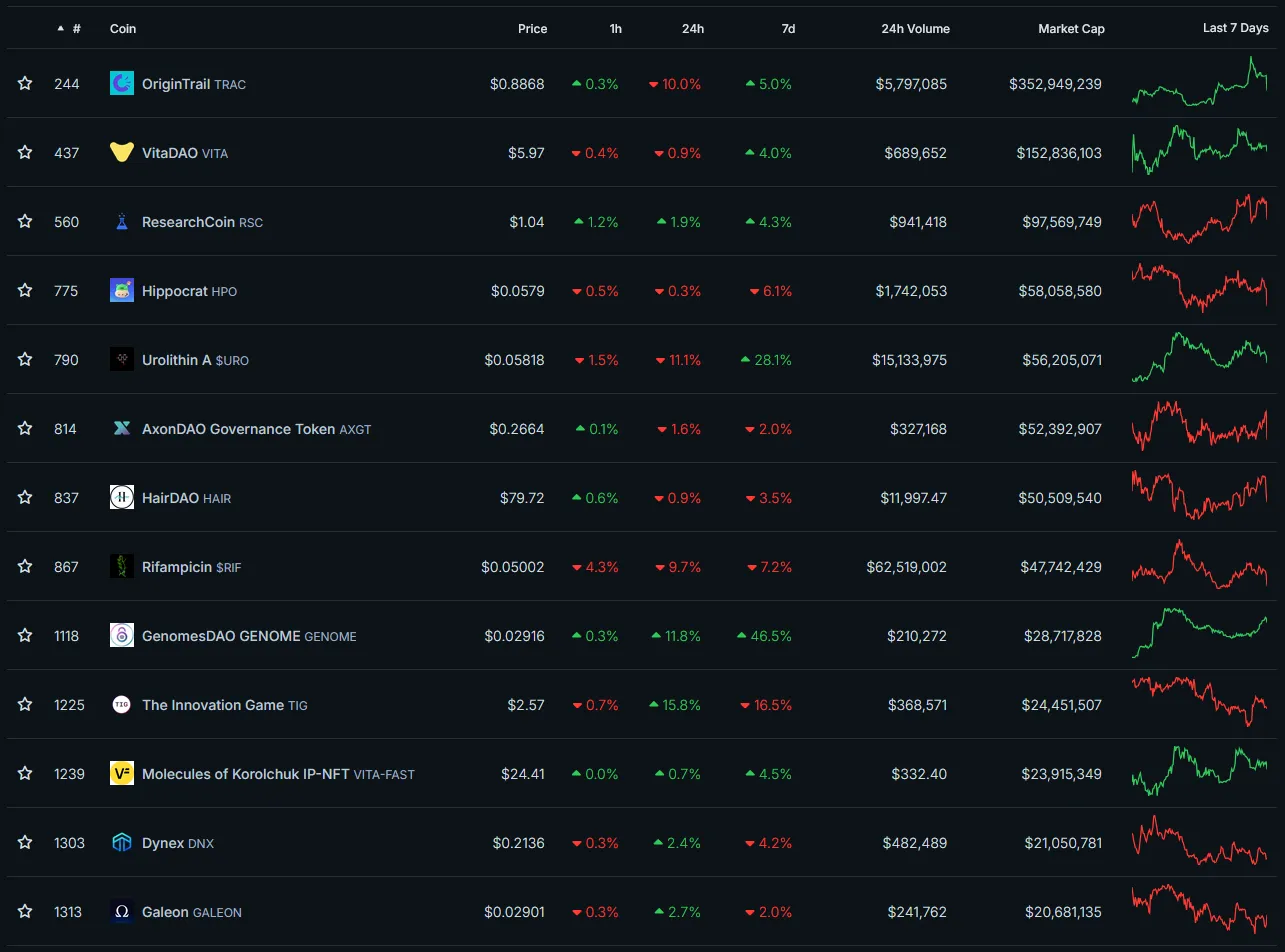Viewport: 1285px width, 952px height.
Task: Click the Hippocrat coin logo
Action: coord(122,291)
